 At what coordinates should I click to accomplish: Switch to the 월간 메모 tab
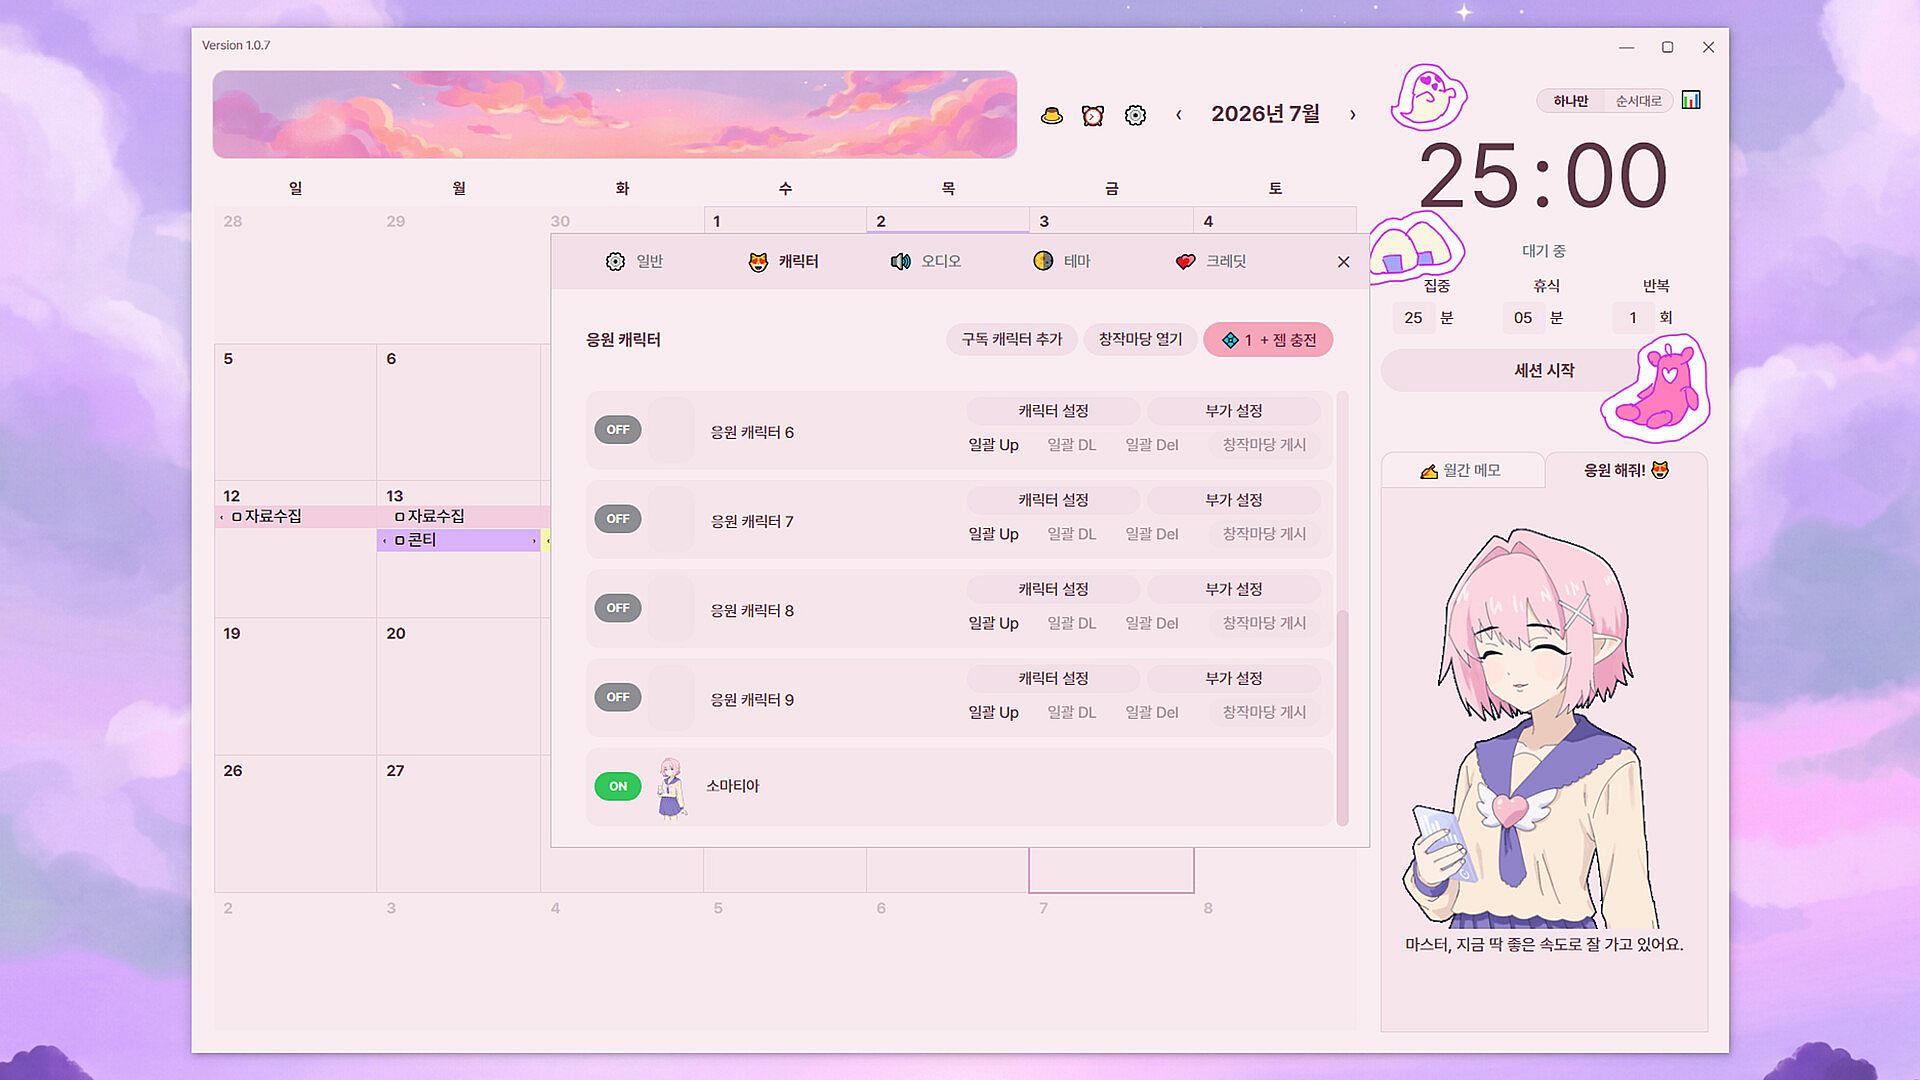tap(1461, 470)
